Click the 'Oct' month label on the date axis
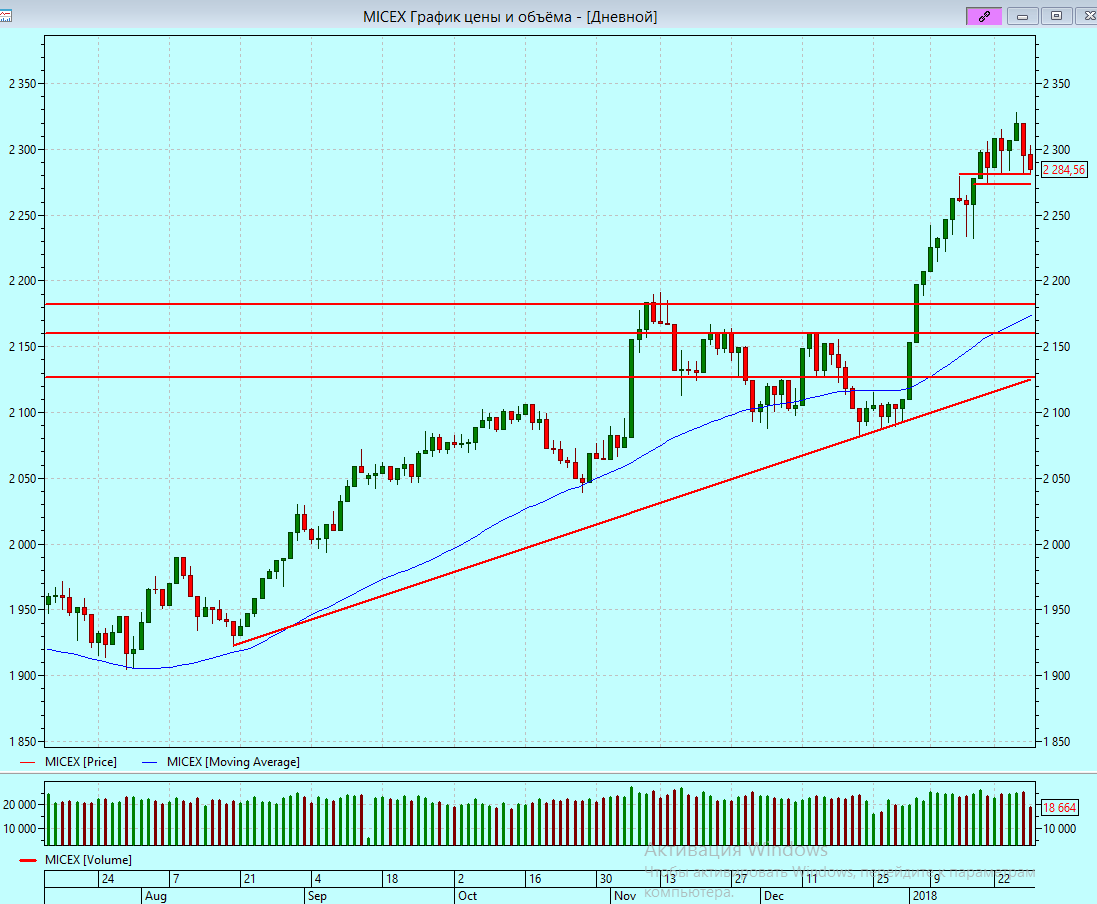This screenshot has width=1097, height=904. (x=467, y=896)
